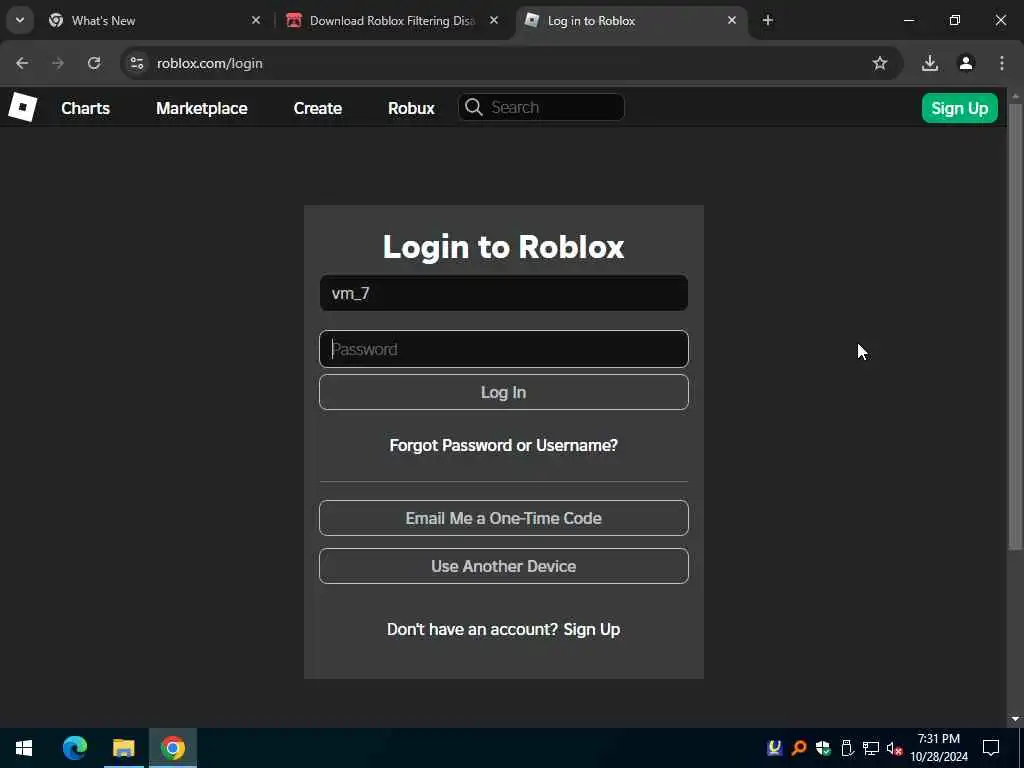Click the page vertical scrollbar thumb
Image resolution: width=1024 pixels, height=768 pixels.
(1015, 325)
